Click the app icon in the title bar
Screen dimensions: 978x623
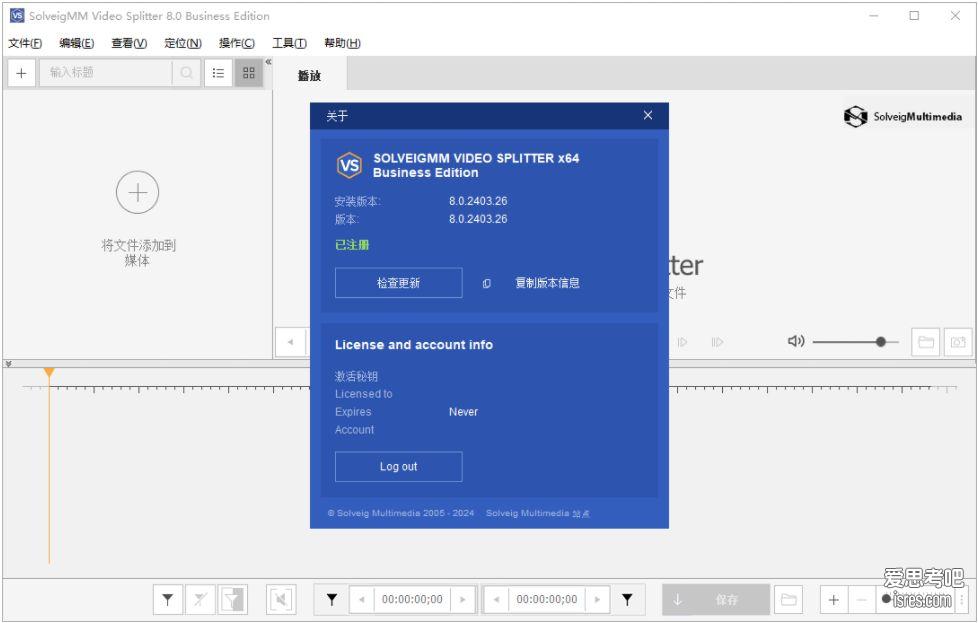(17, 16)
